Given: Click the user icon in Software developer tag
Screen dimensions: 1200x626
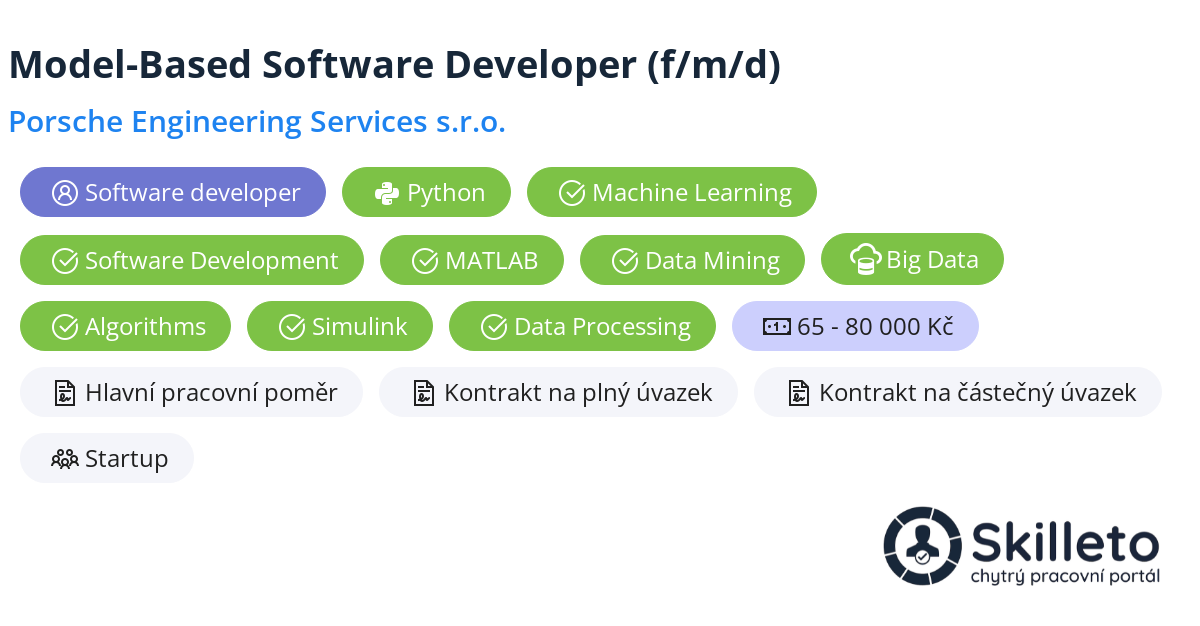Looking at the screenshot, I should [64, 193].
